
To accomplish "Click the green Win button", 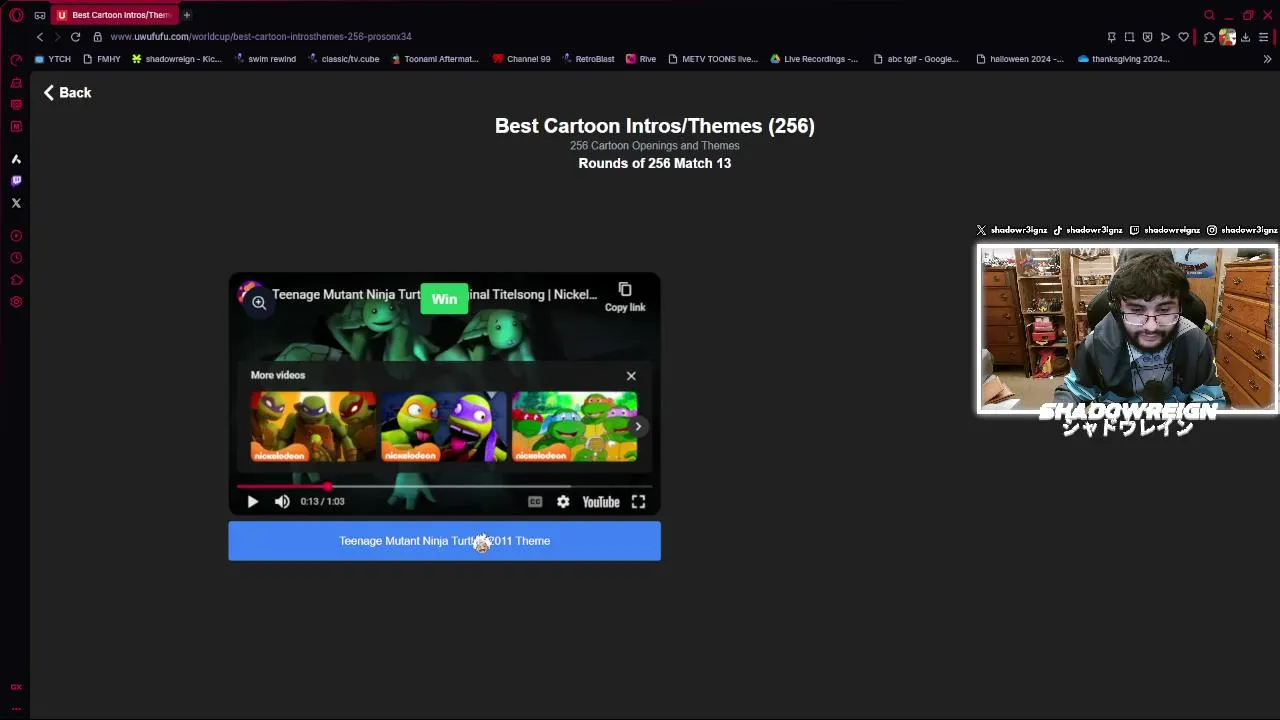I will (x=444, y=299).
